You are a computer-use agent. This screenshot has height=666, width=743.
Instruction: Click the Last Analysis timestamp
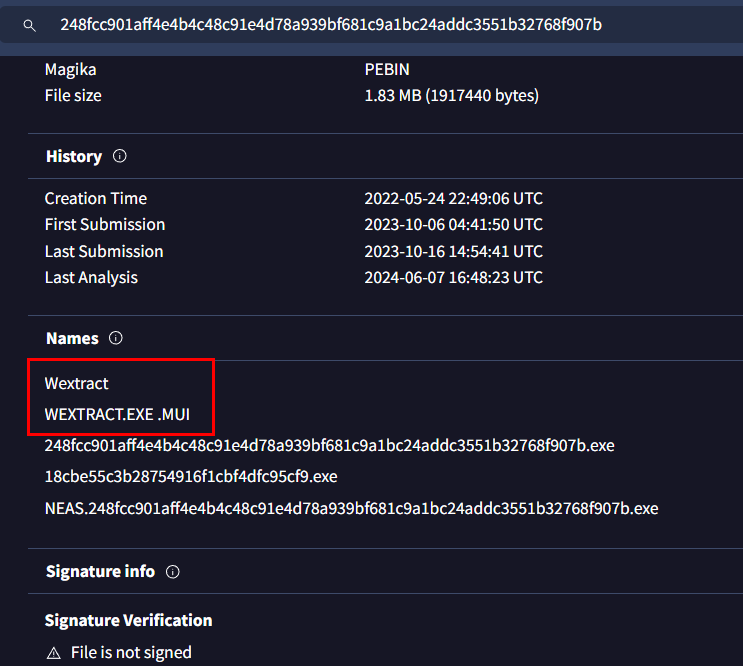453,277
